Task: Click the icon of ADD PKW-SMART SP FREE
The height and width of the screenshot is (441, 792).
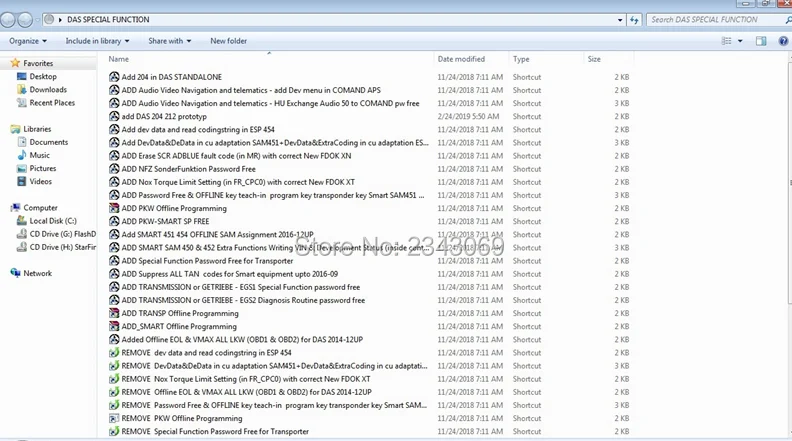Action: 114,221
